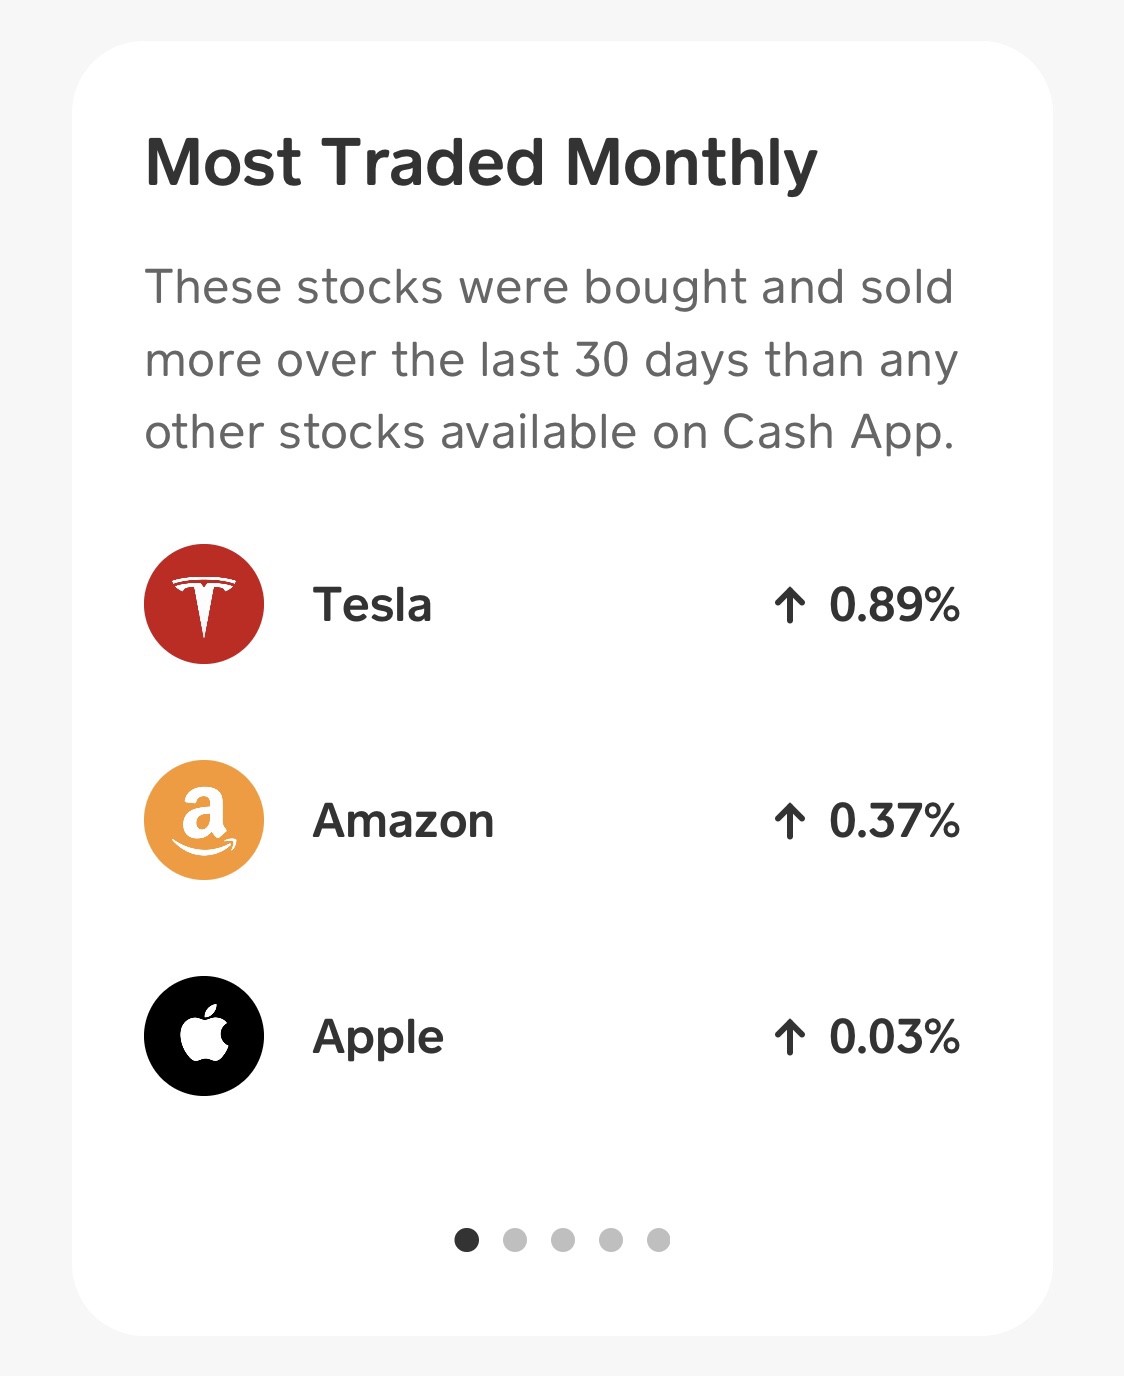This screenshot has height=1376, width=1124.
Task: Tap the red Tesla logo icon
Action: 204,604
